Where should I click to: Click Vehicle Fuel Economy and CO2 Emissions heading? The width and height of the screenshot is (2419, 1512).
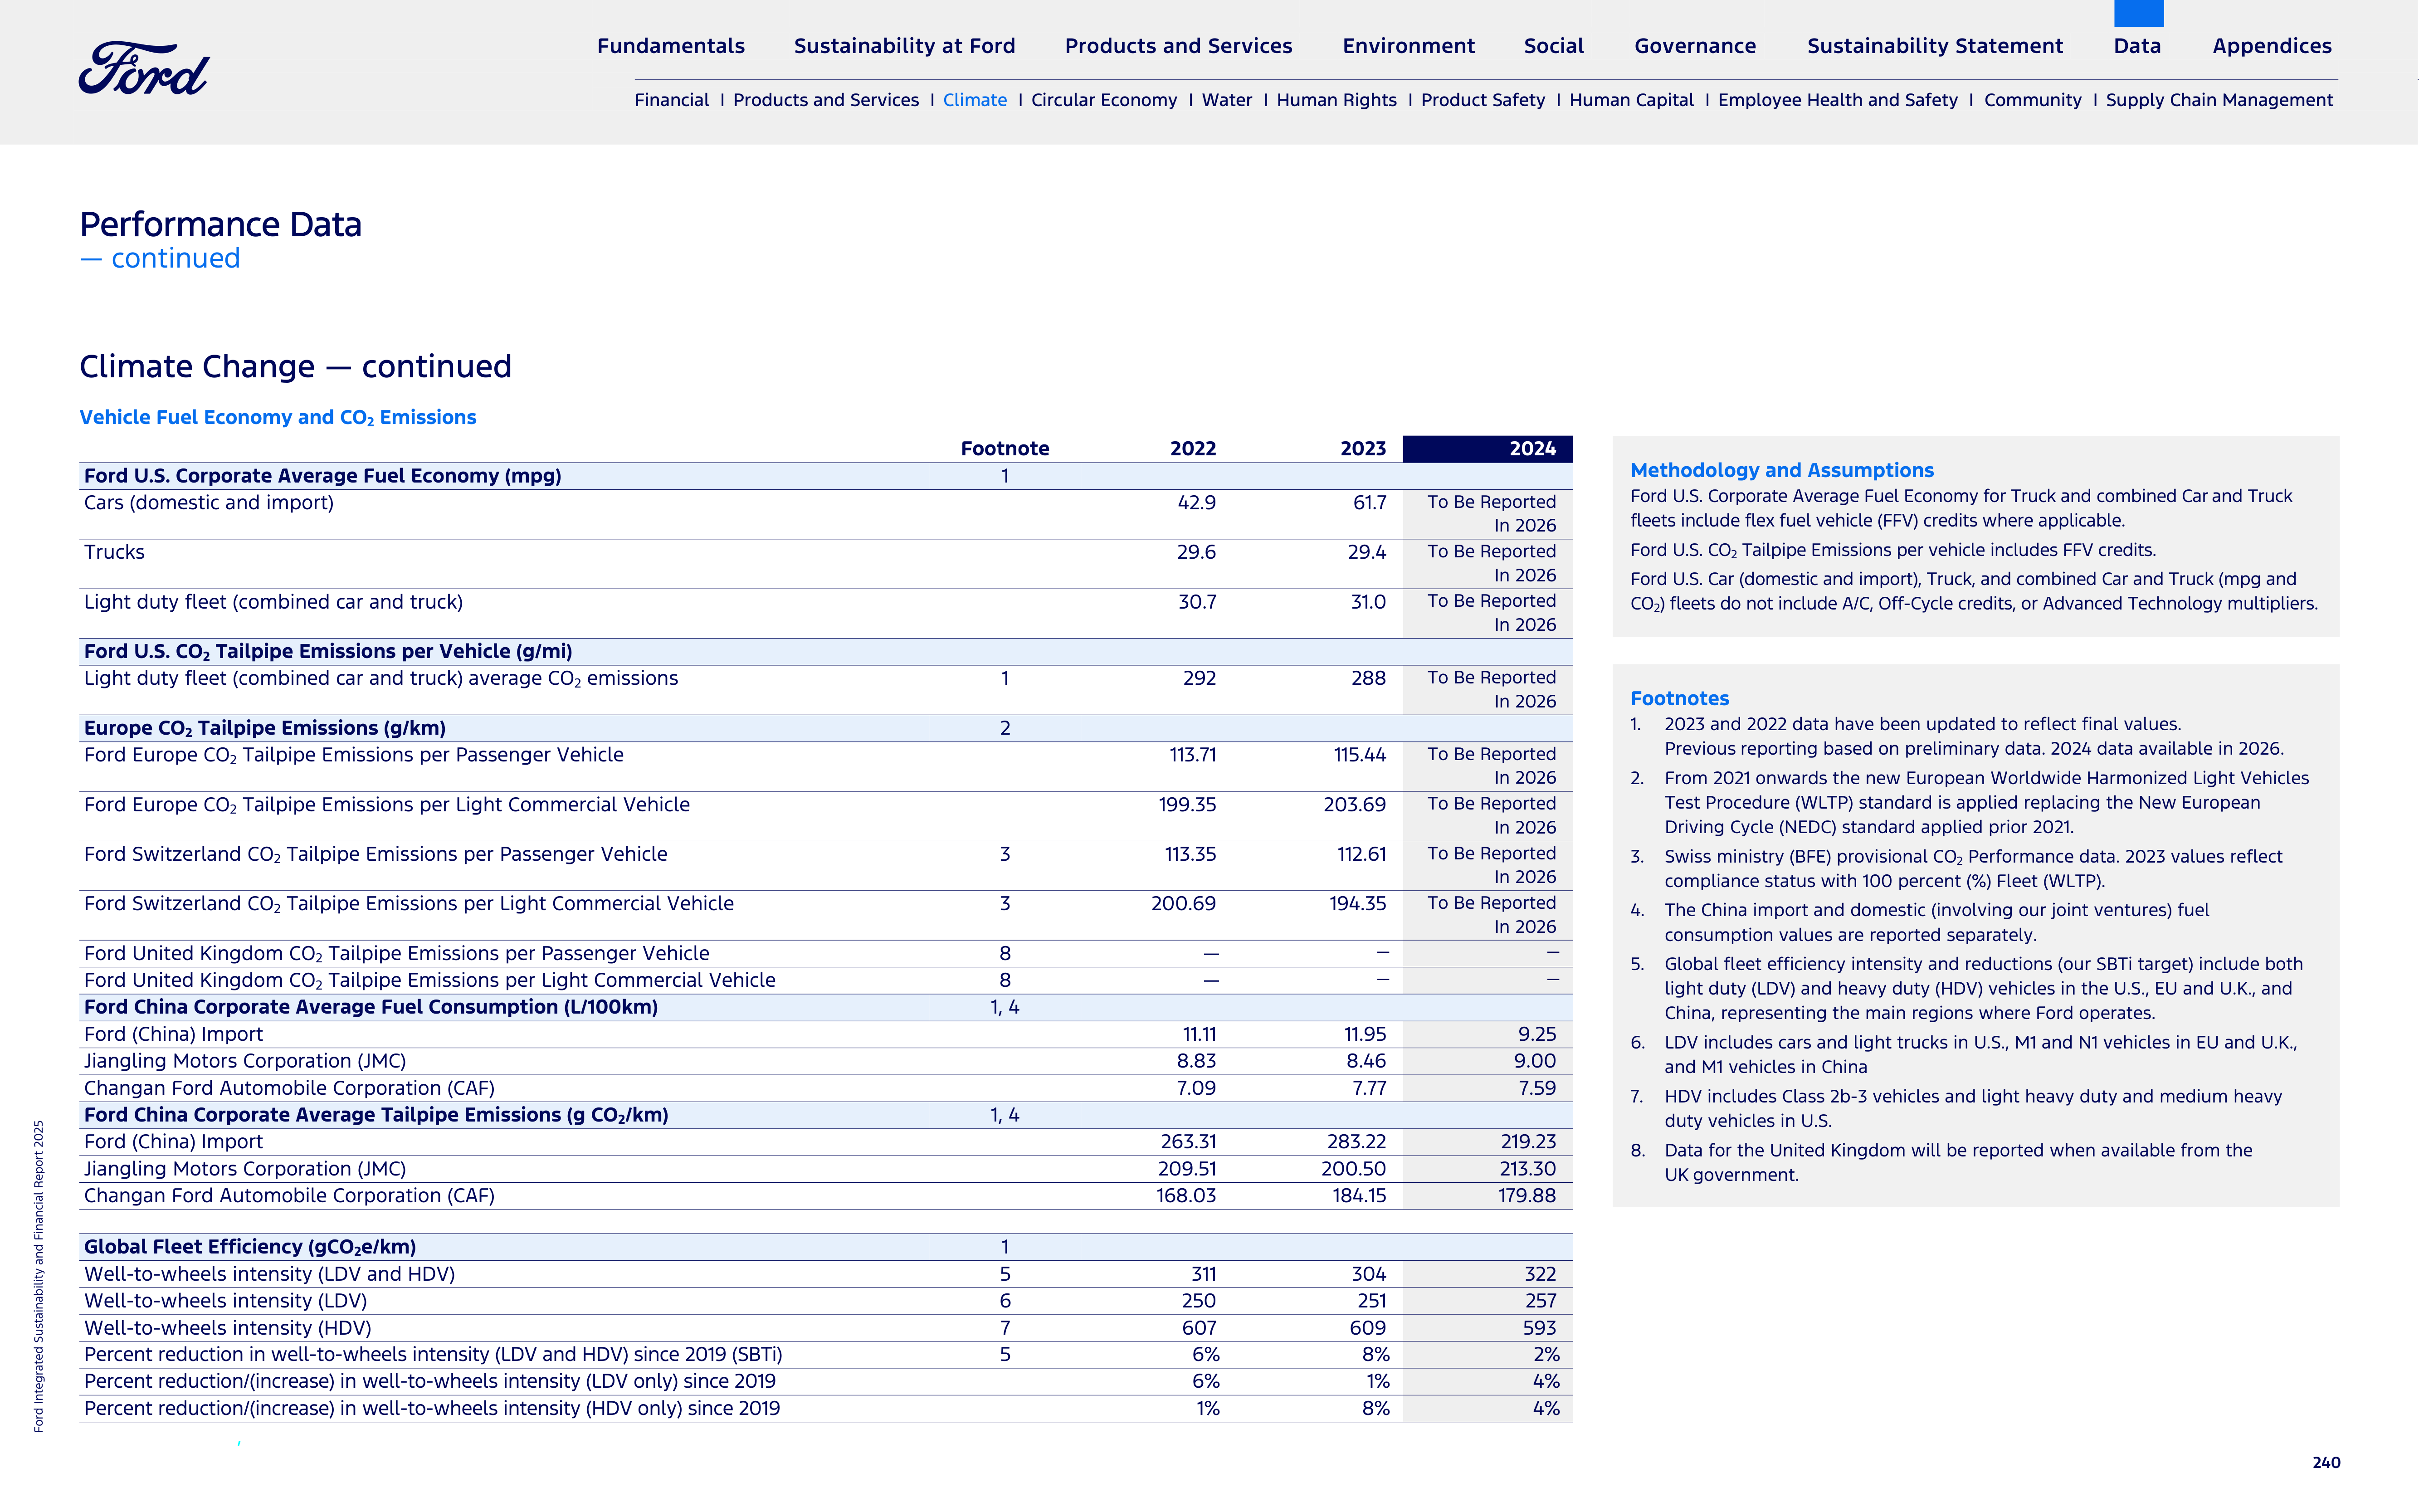(278, 418)
